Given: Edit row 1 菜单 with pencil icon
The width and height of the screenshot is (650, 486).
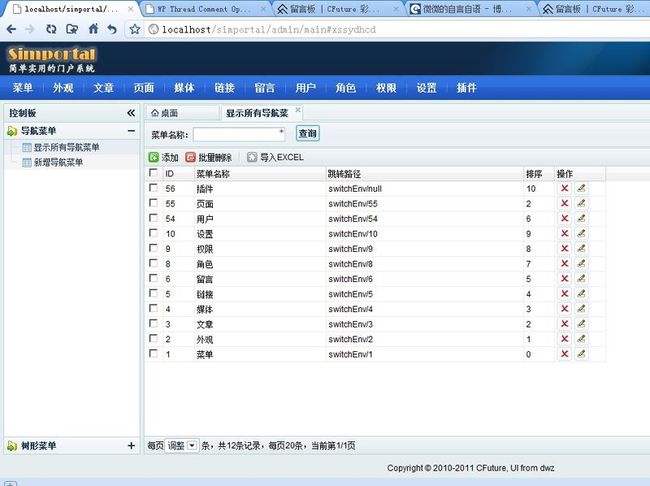Looking at the screenshot, I should (x=581, y=354).
